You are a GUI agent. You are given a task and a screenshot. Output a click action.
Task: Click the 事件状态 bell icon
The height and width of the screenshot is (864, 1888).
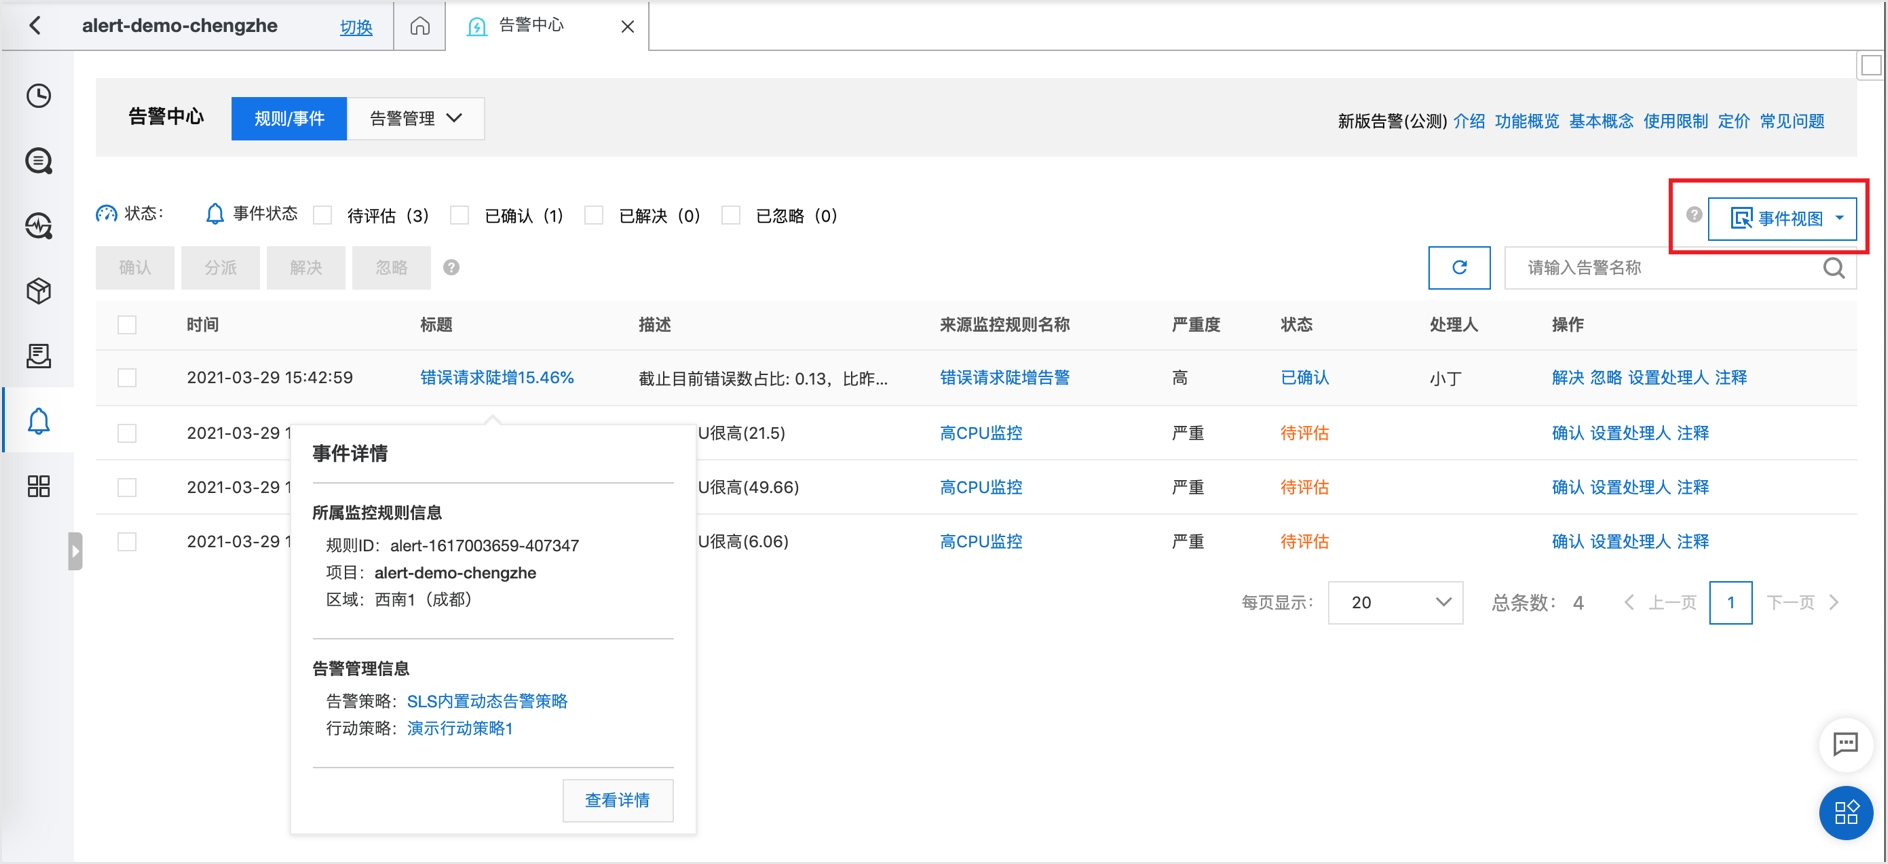click(x=214, y=214)
